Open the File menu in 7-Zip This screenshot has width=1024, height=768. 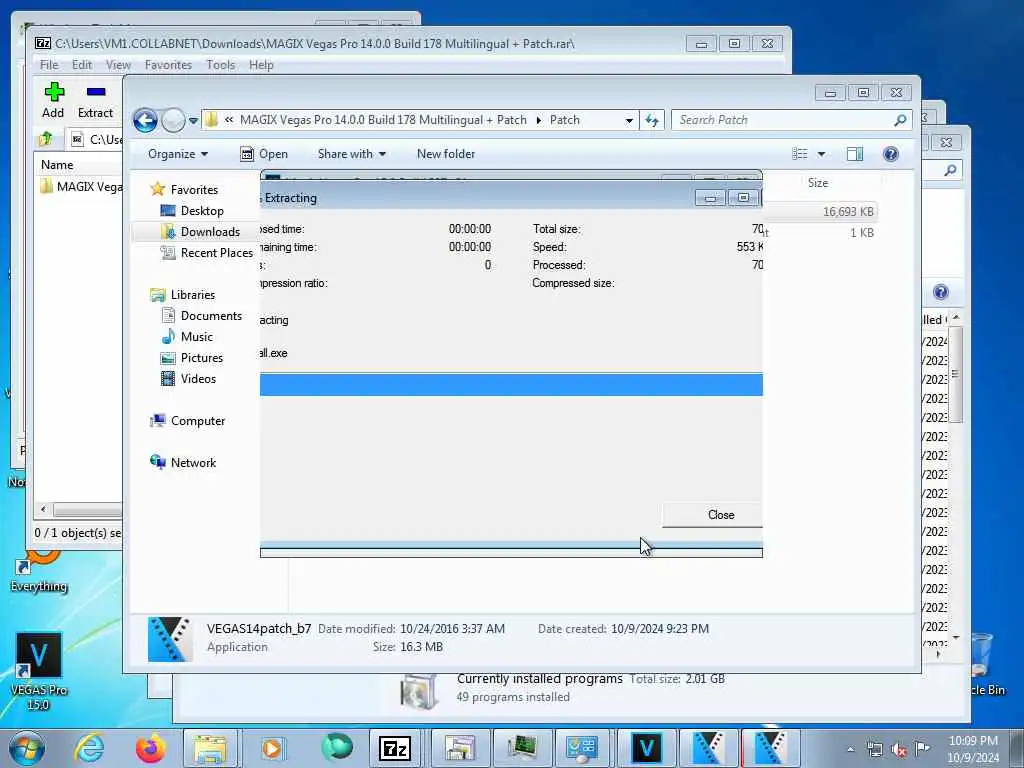[x=49, y=65]
